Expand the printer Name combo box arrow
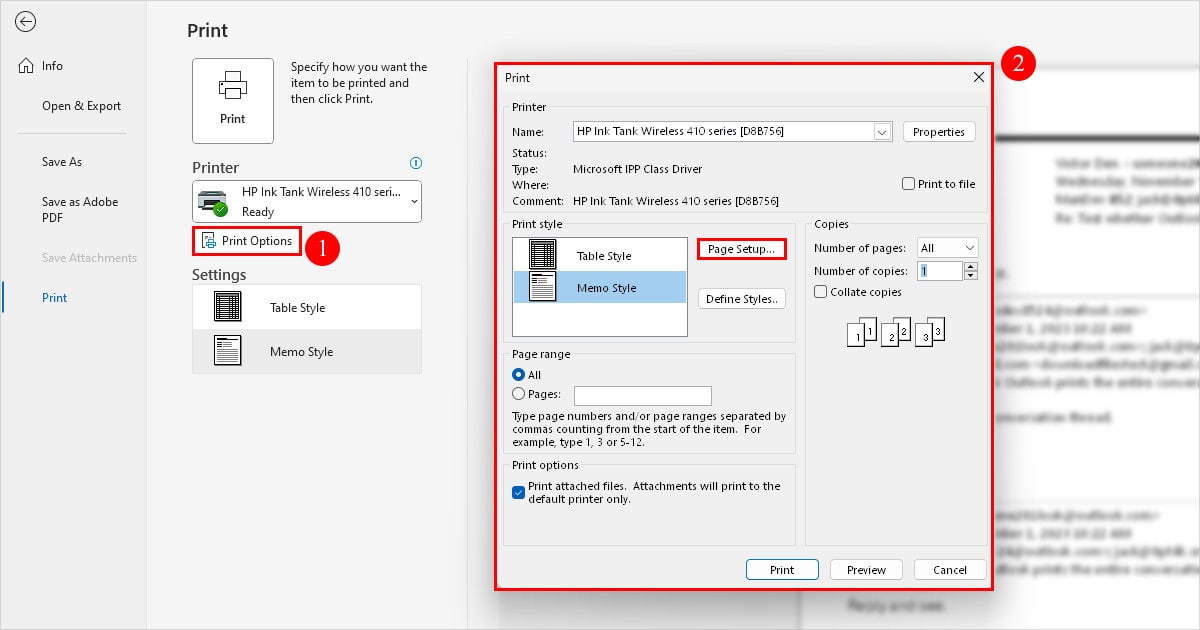 click(882, 132)
